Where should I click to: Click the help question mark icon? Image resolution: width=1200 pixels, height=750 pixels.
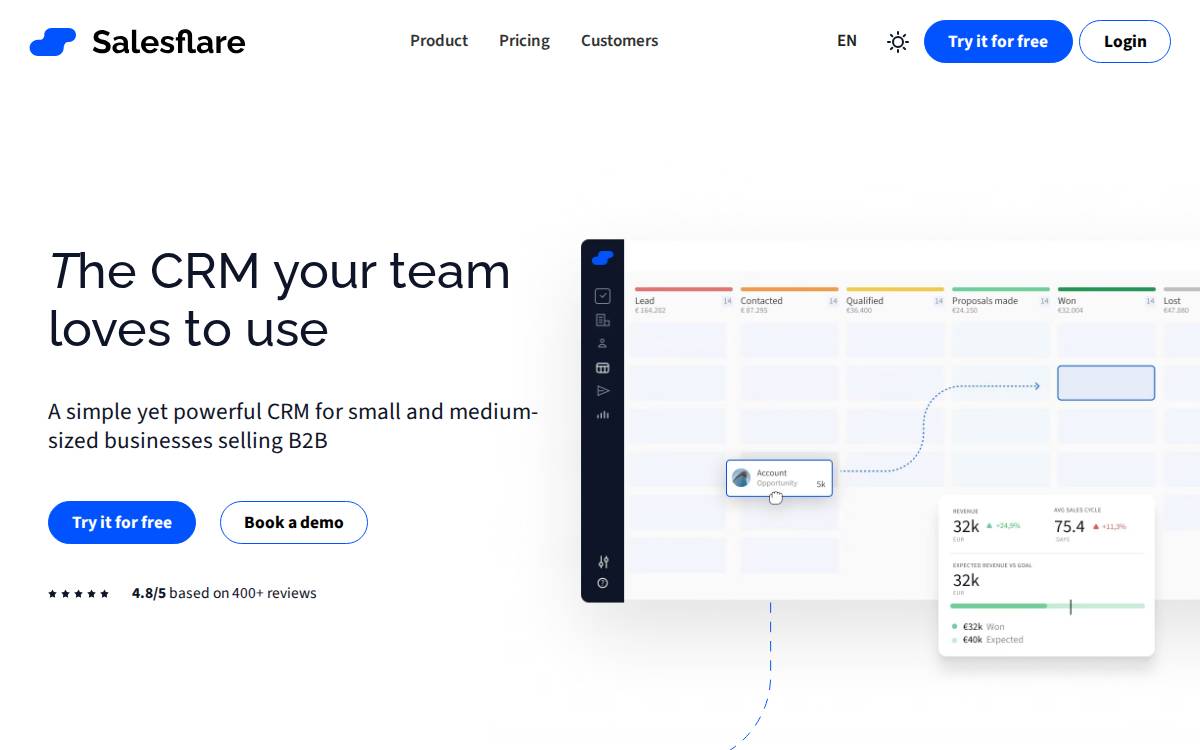pos(602,583)
